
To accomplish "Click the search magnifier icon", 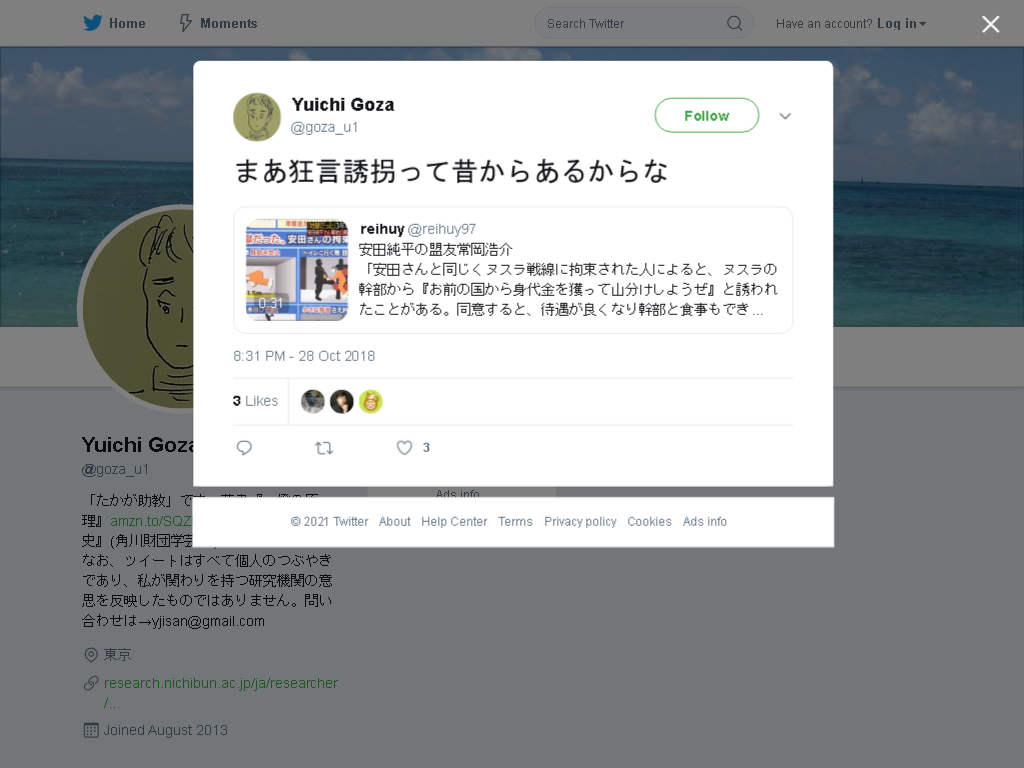I will [x=734, y=24].
